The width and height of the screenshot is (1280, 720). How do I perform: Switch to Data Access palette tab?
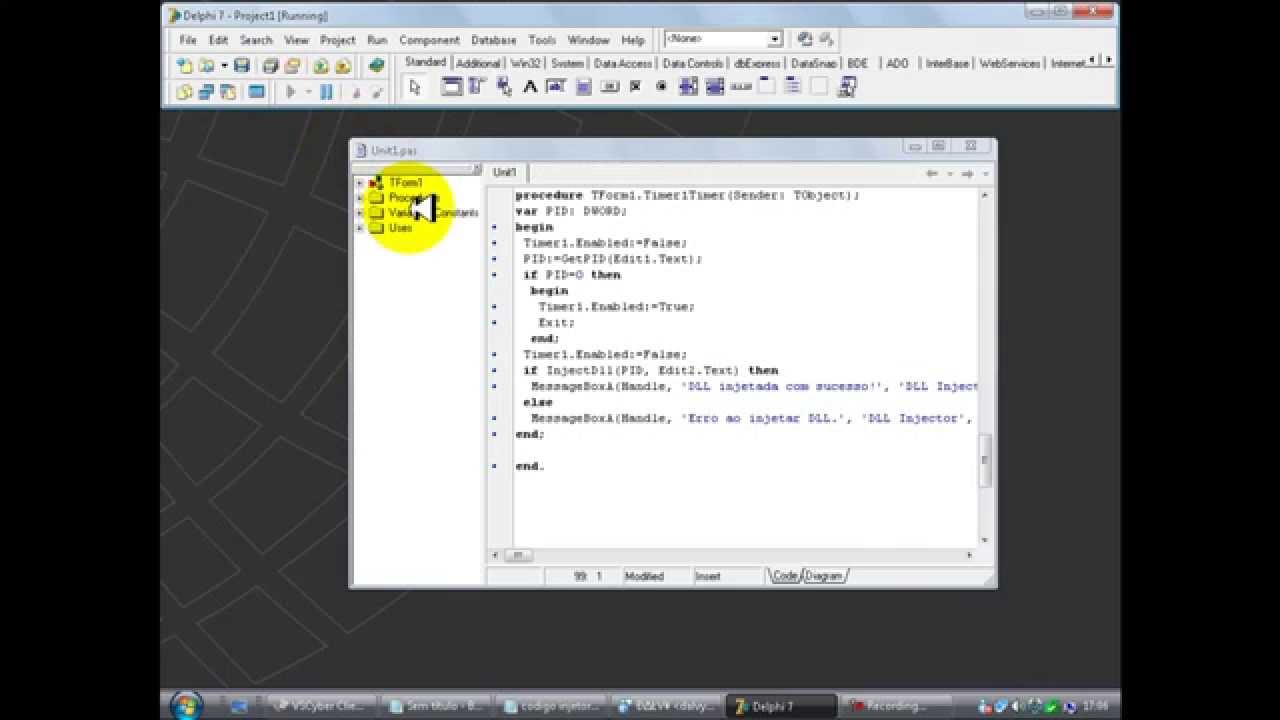pyautogui.click(x=622, y=63)
